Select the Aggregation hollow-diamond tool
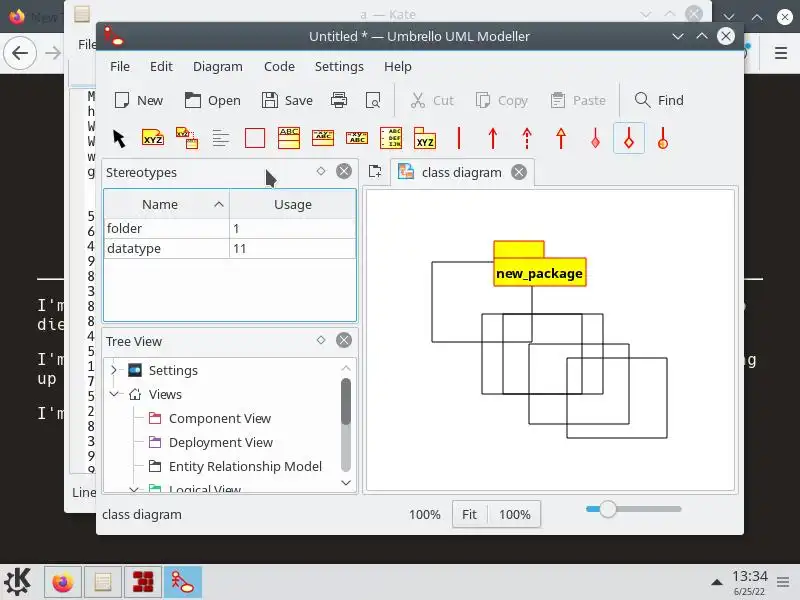This screenshot has height=600, width=800. (x=629, y=138)
